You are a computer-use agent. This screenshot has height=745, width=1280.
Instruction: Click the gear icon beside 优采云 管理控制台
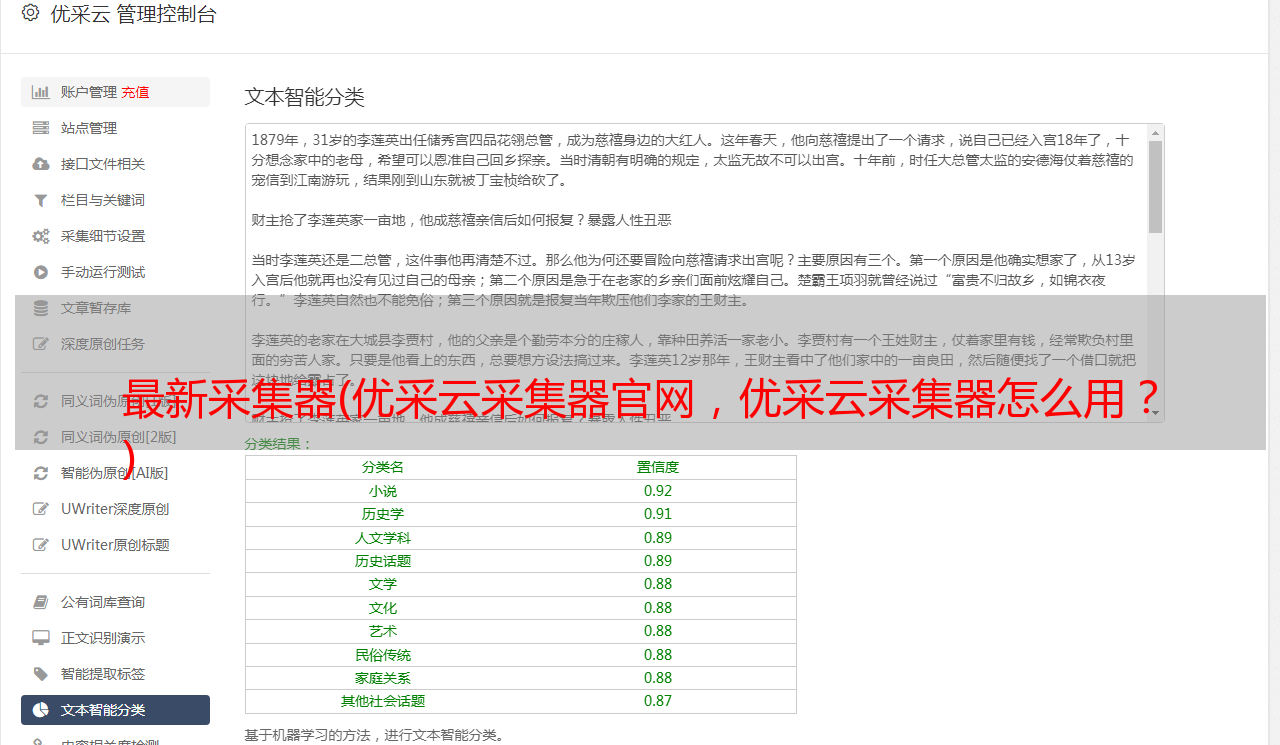30,13
